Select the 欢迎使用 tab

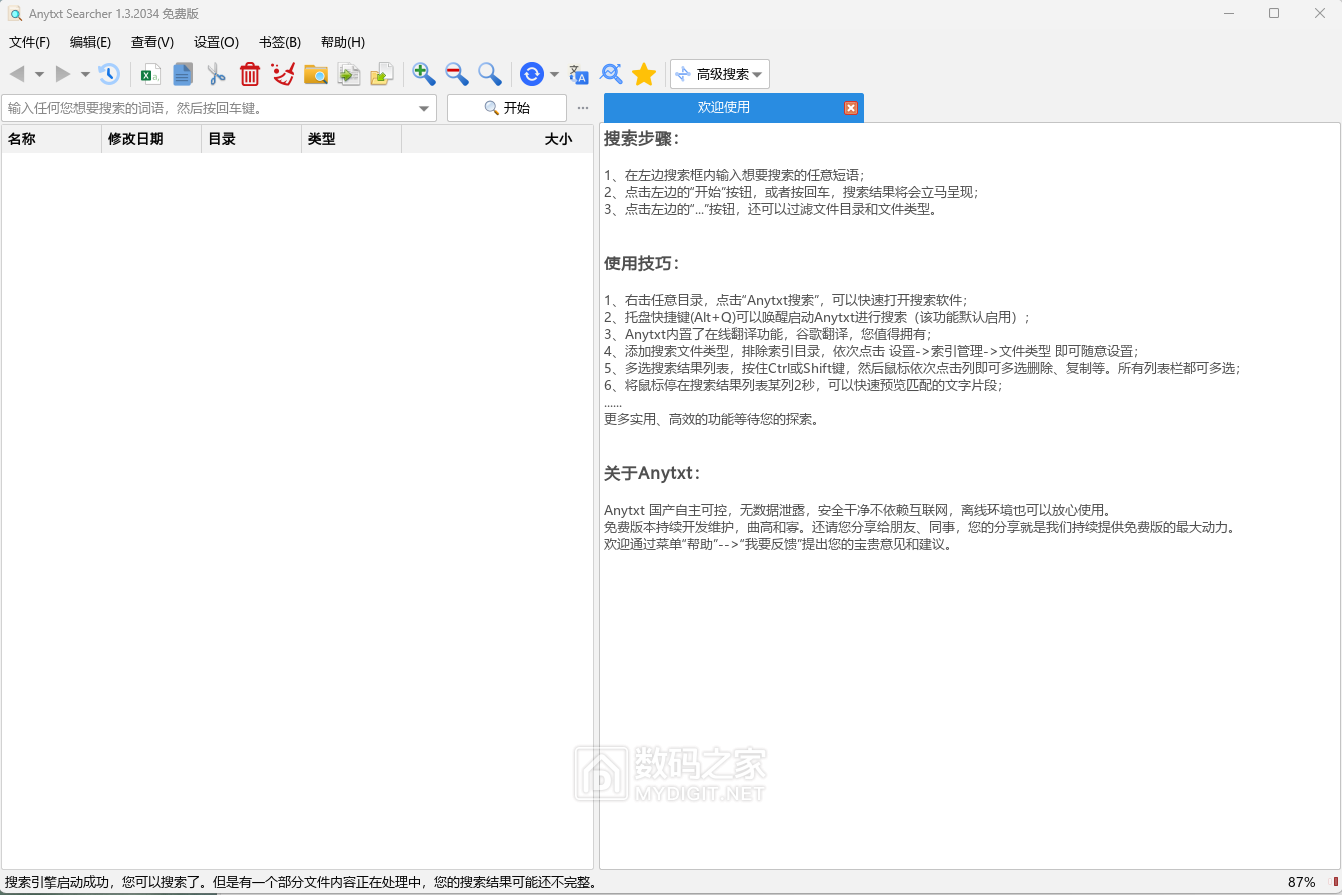(723, 107)
